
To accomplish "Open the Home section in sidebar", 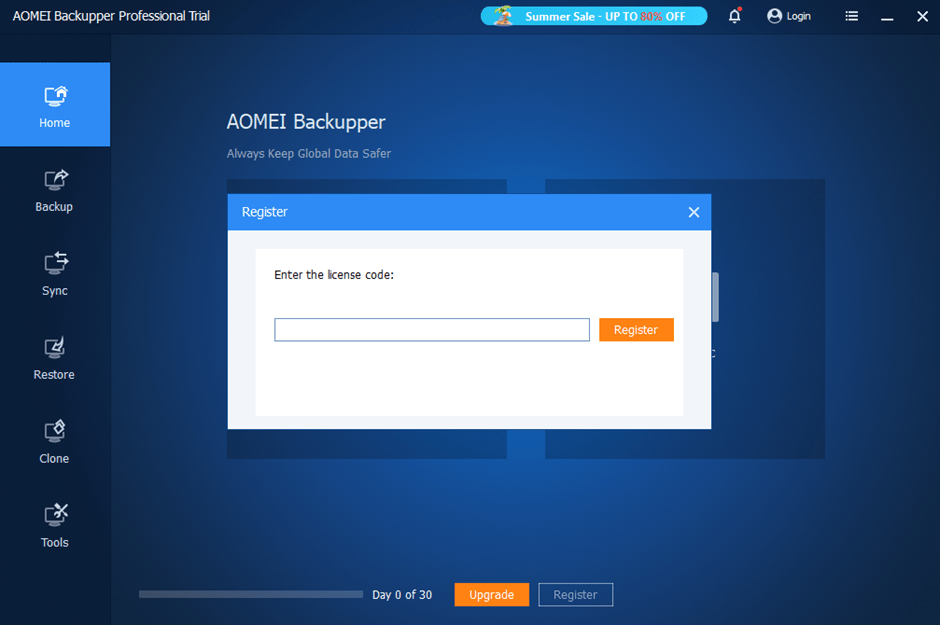I will coord(55,104).
